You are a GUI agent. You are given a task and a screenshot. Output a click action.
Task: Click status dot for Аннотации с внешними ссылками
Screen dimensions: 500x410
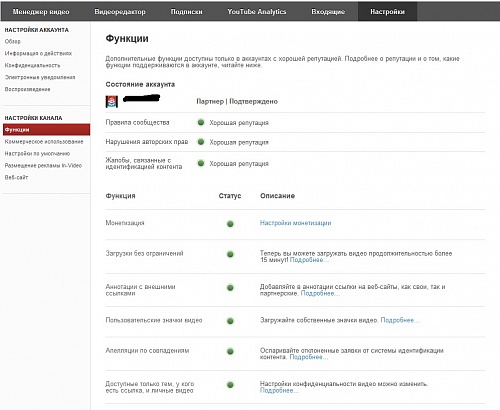[x=230, y=288]
